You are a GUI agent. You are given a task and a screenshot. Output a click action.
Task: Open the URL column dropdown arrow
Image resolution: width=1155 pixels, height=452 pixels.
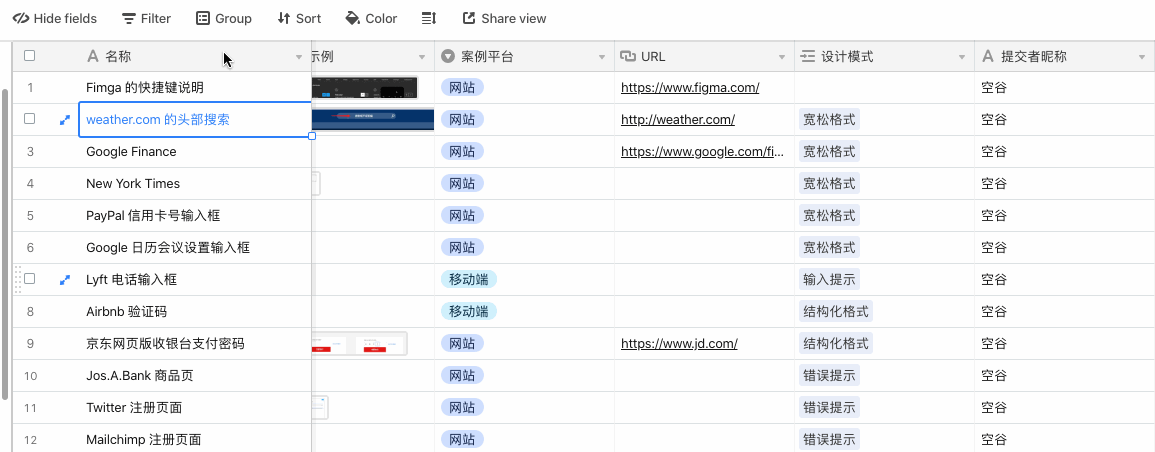782,57
